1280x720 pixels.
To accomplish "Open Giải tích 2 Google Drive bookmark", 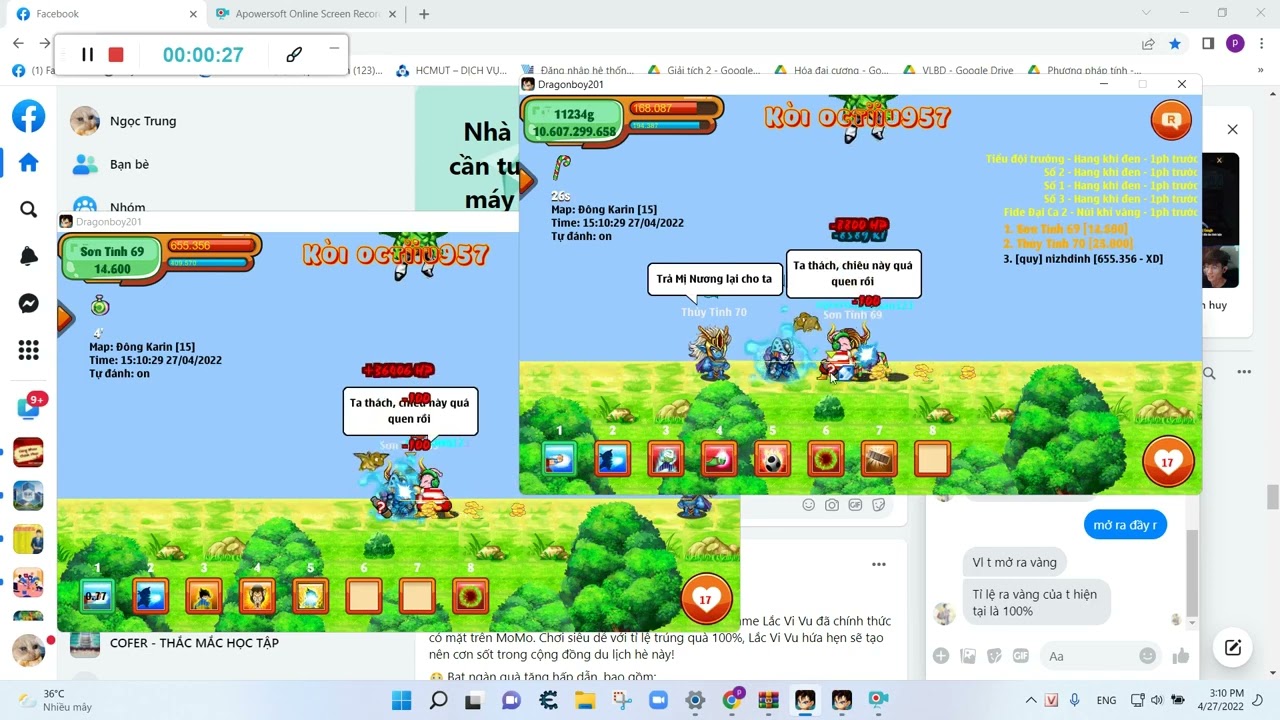I will pyautogui.click(x=704, y=70).
